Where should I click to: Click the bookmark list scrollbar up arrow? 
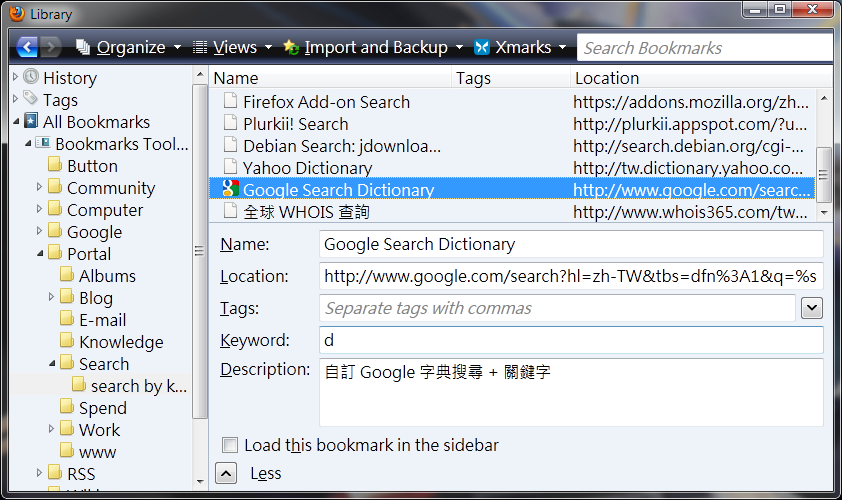coord(824,99)
